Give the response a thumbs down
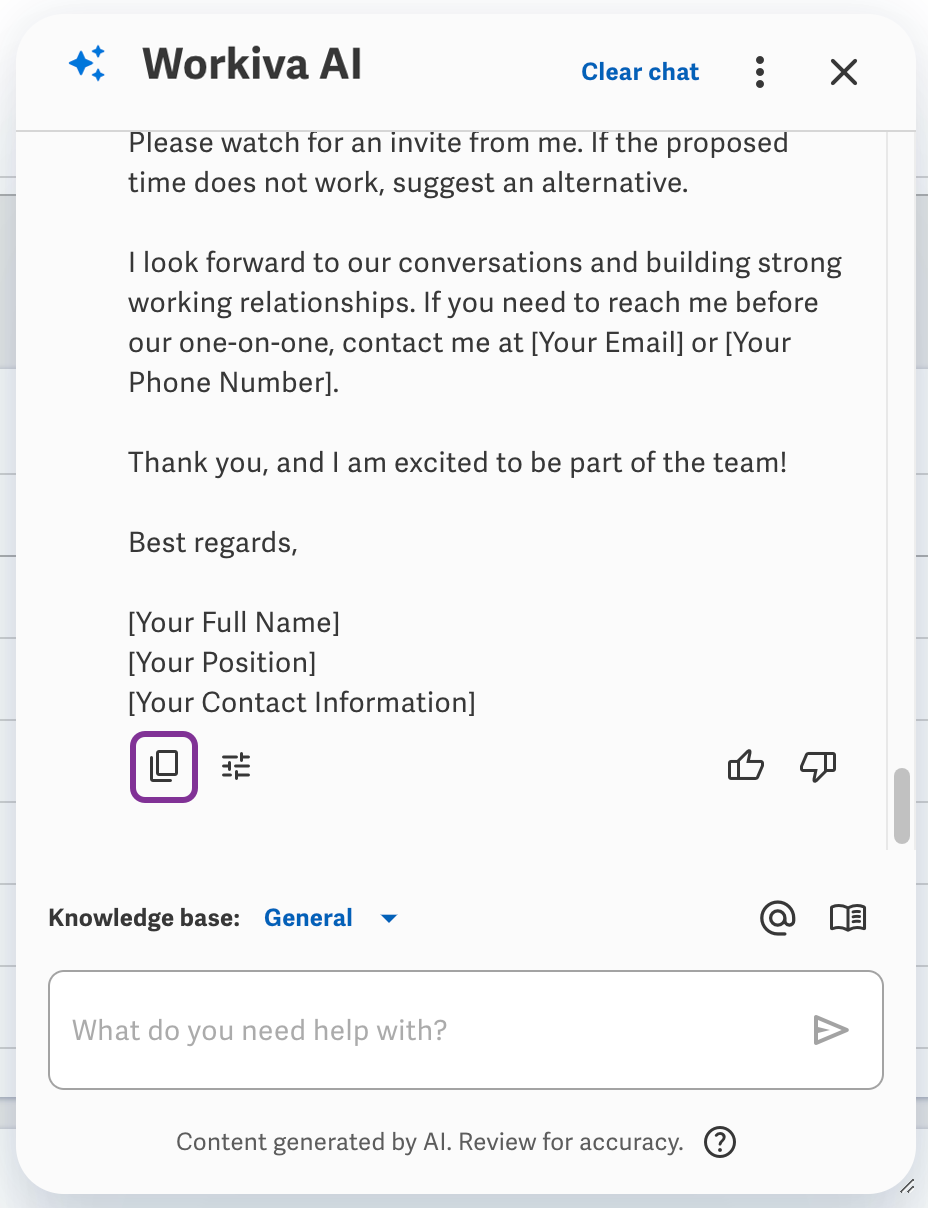This screenshot has height=1208, width=928. coord(818,767)
